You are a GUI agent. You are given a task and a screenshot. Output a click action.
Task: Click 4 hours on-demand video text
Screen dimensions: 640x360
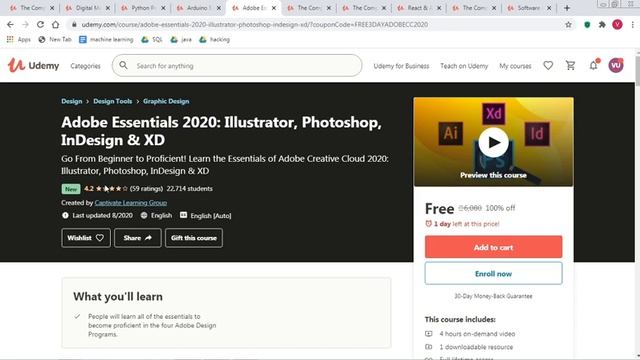click(x=477, y=334)
